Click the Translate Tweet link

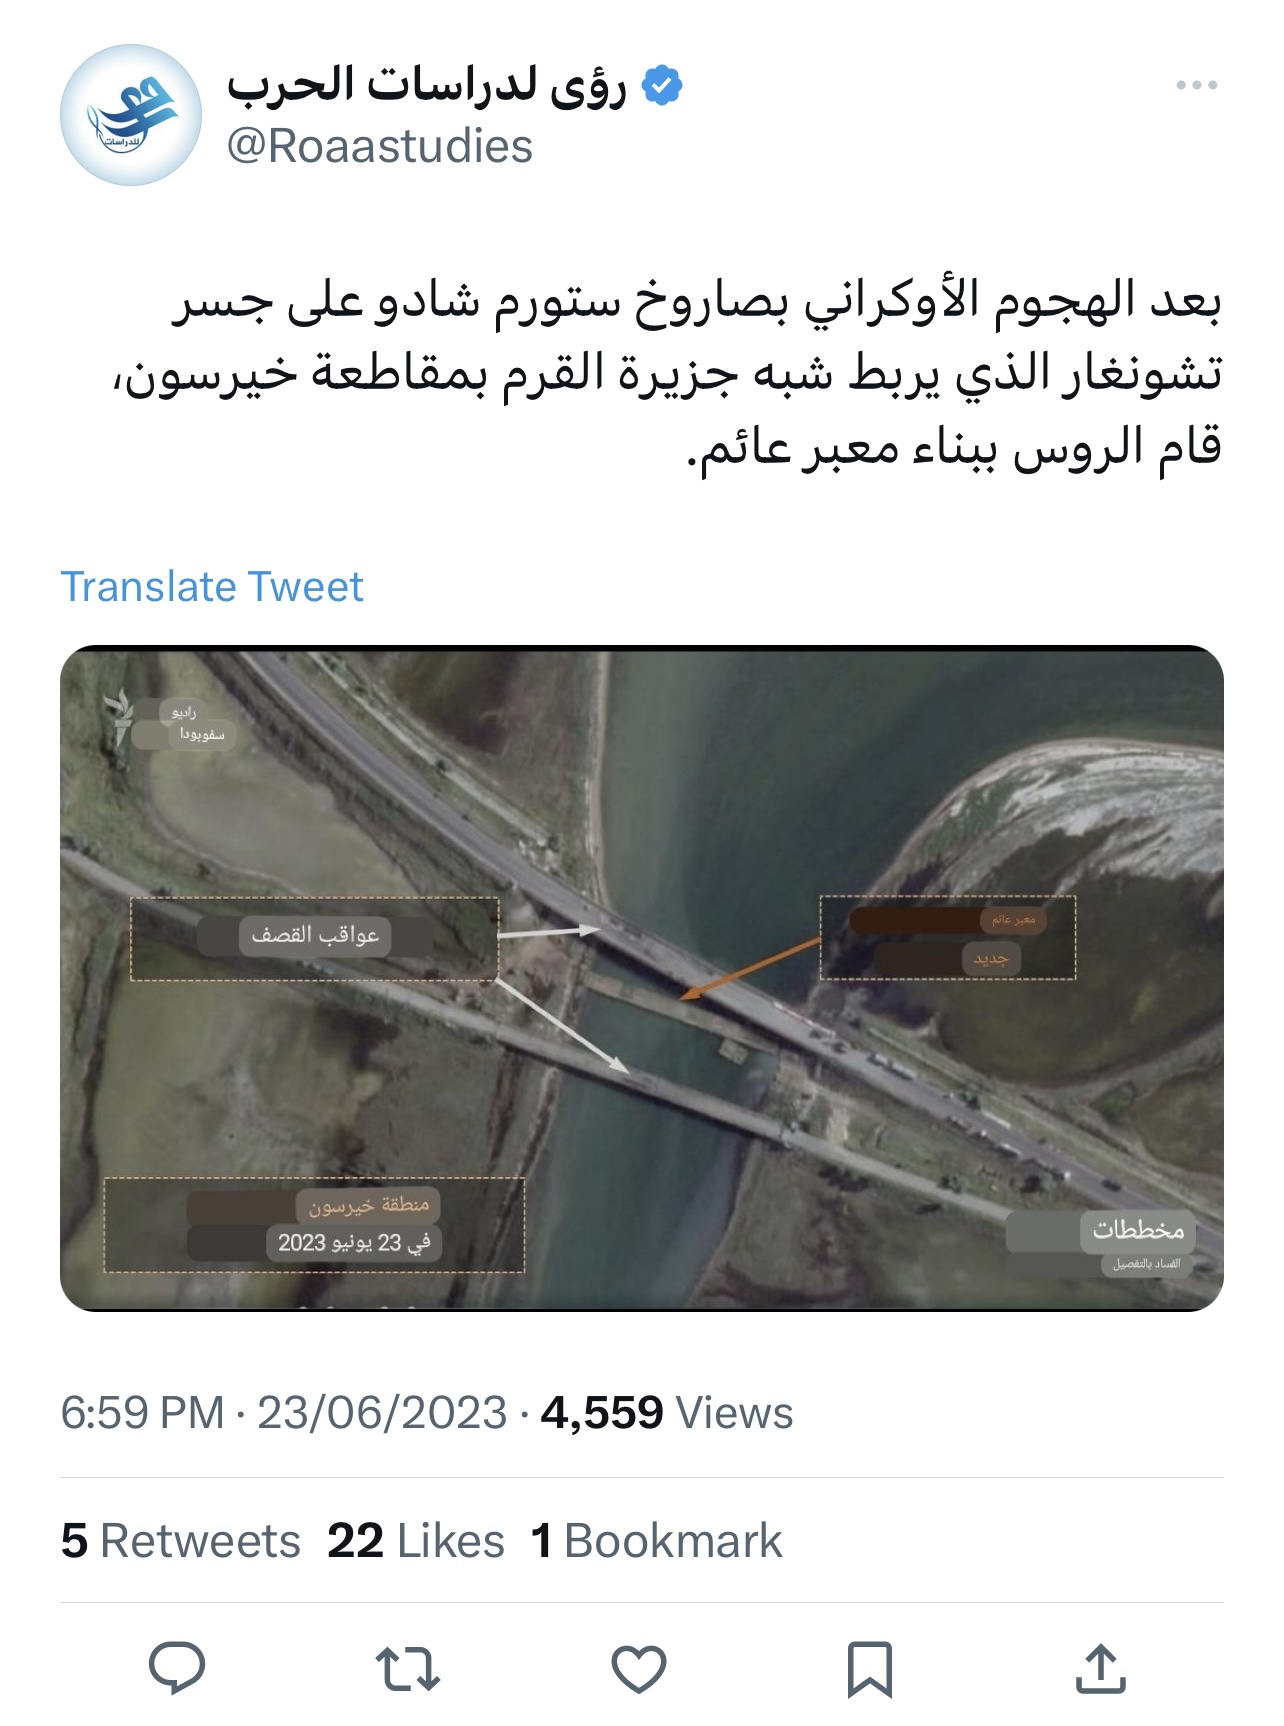click(212, 587)
